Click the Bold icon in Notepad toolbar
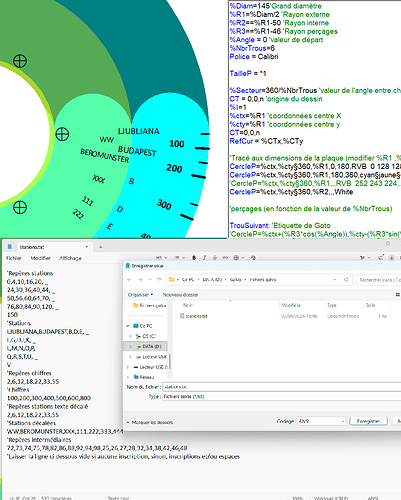401x500 pixels. 194,257
